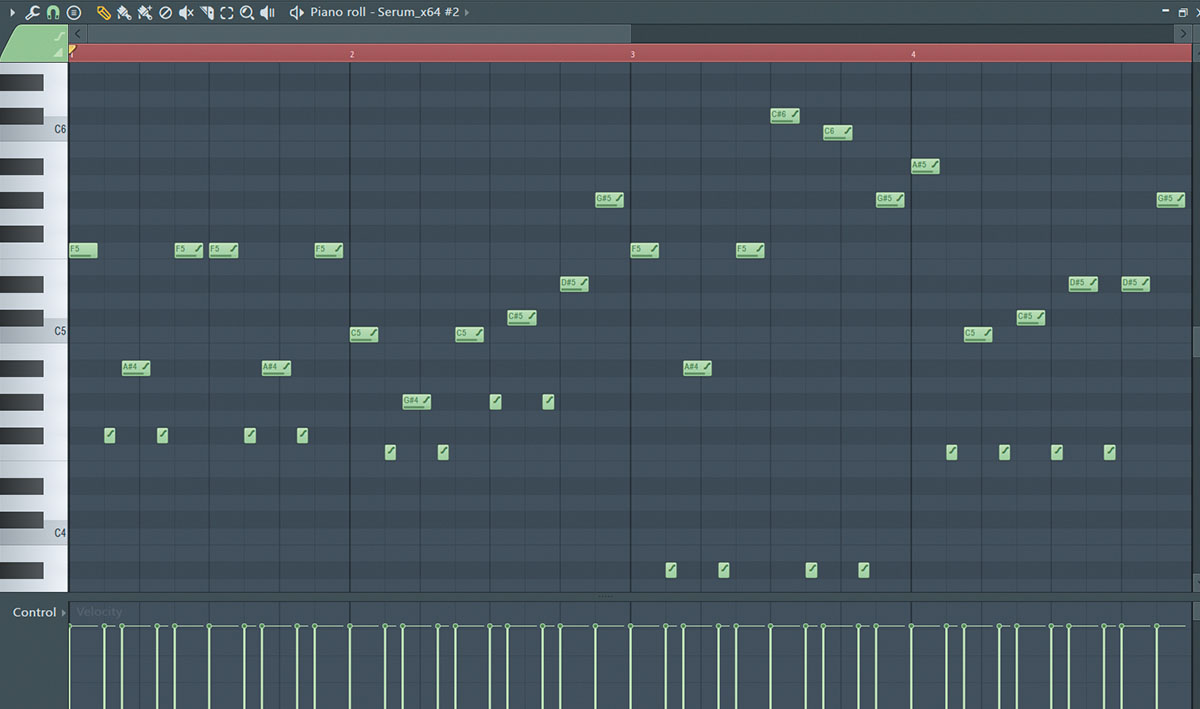Toggle the portamento switch in green corner
Image resolution: width=1200 pixels, height=709 pixels.
[x=59, y=37]
